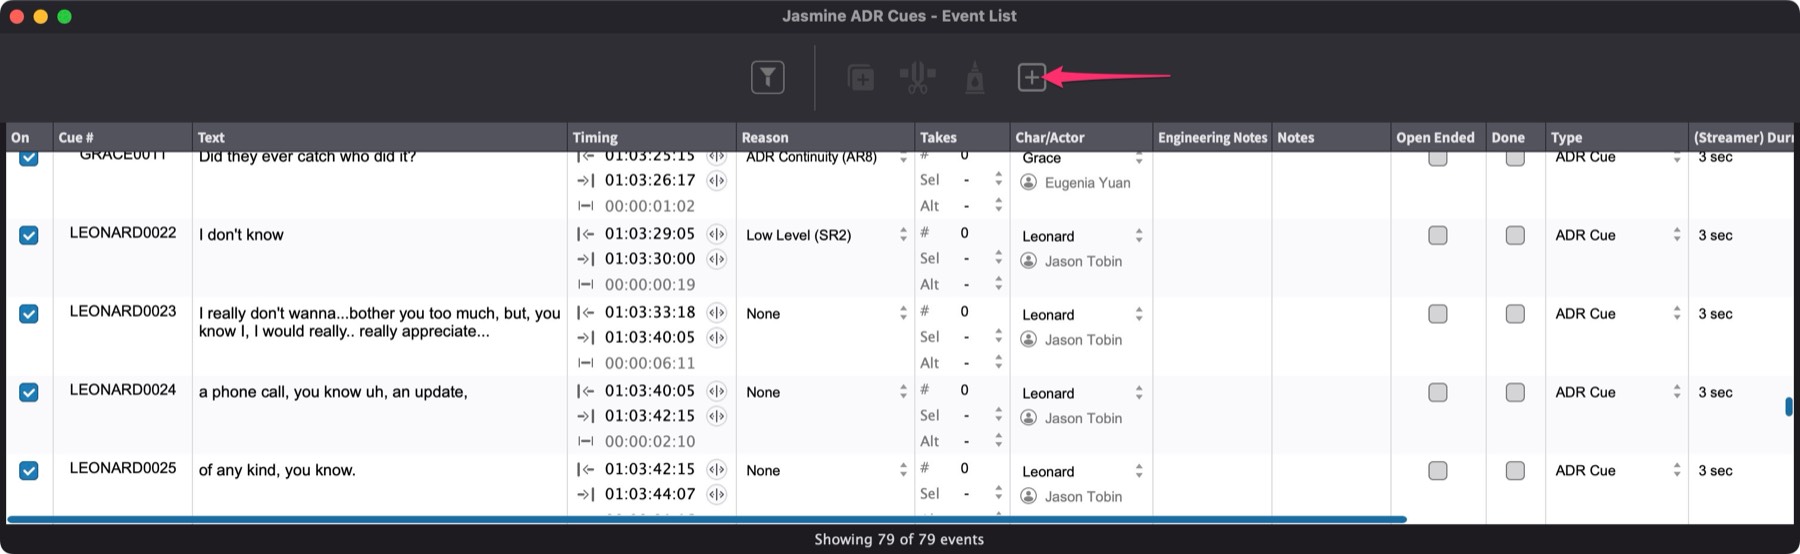This screenshot has height=554, width=1800.
Task: Adjust Alt take stepper for LEONARD0023
Action: click(x=998, y=362)
